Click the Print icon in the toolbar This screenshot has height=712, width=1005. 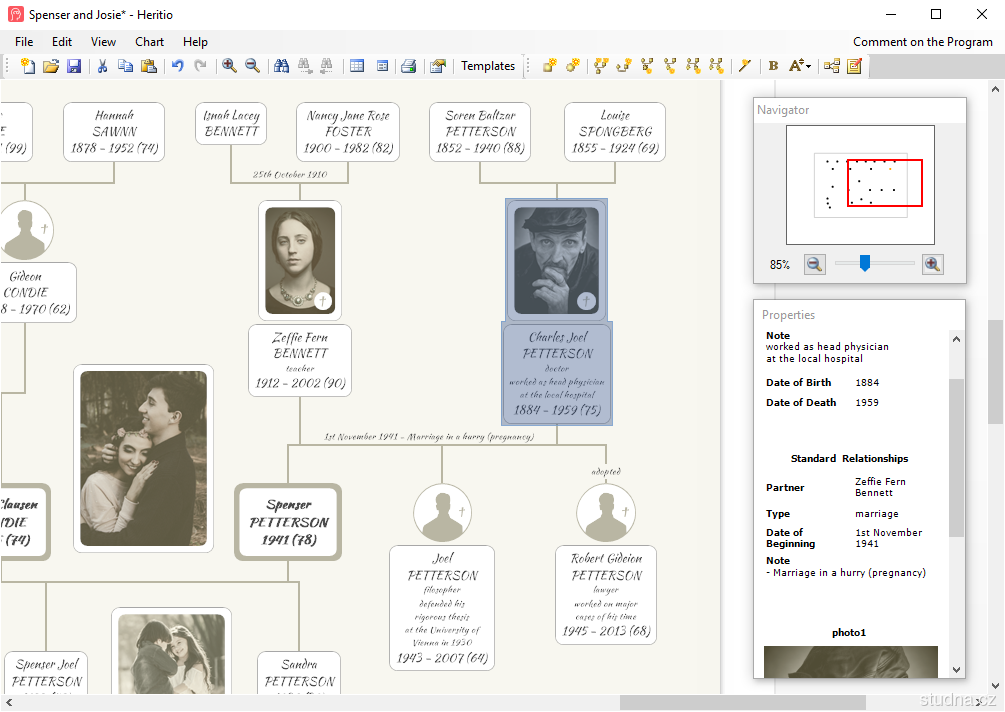(x=408, y=66)
